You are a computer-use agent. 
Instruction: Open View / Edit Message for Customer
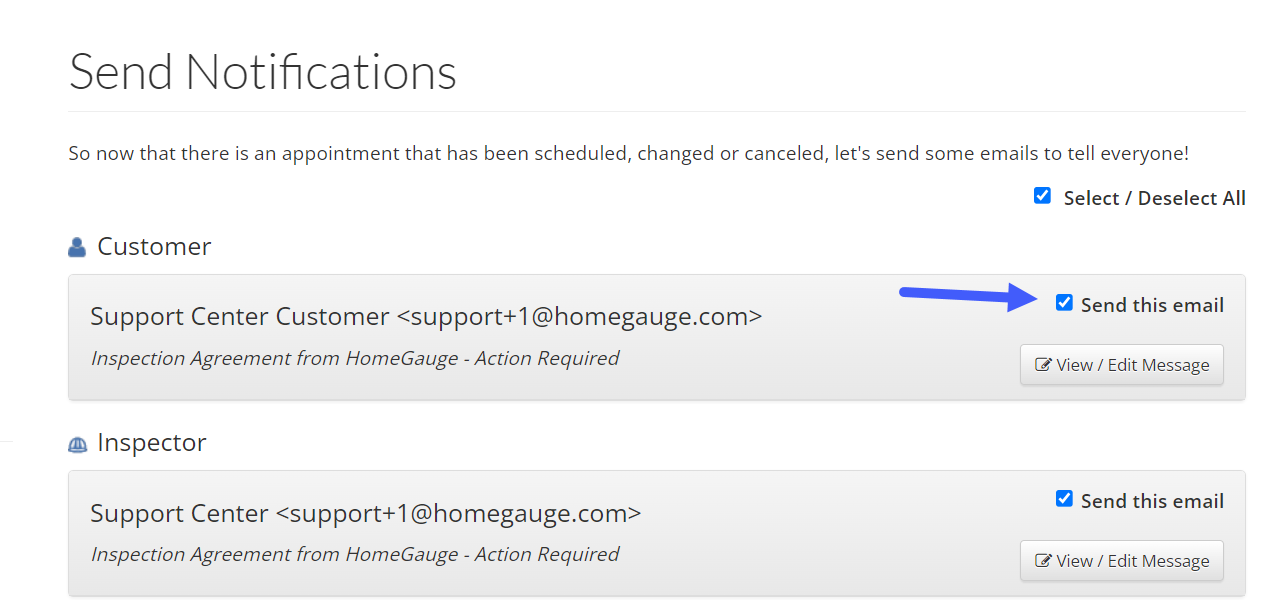coord(1122,365)
